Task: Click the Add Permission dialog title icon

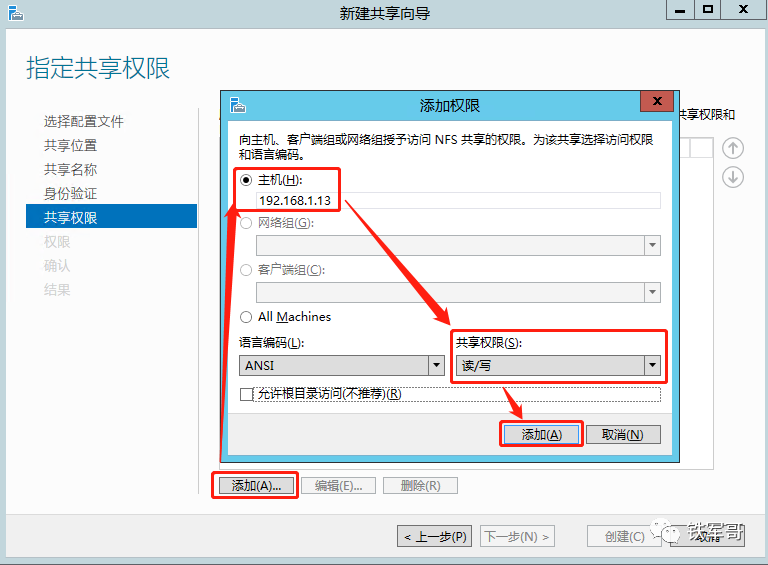Action: [237, 104]
